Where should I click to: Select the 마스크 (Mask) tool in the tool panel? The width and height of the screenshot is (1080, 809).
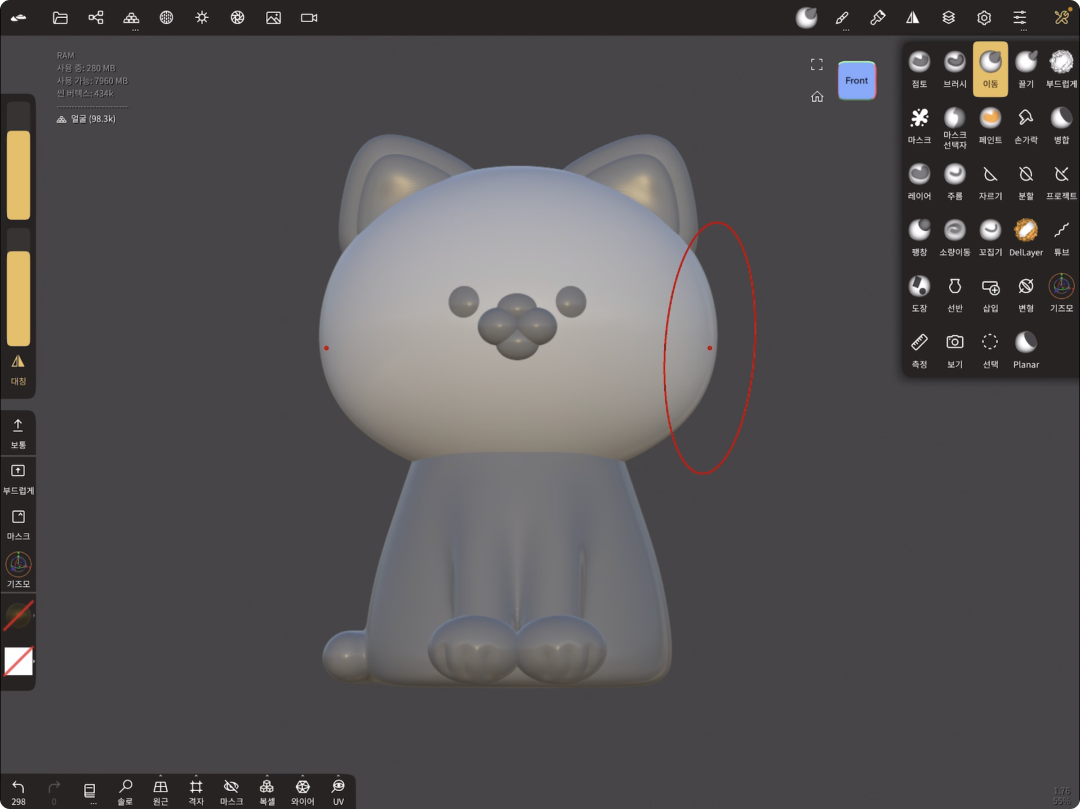(919, 125)
